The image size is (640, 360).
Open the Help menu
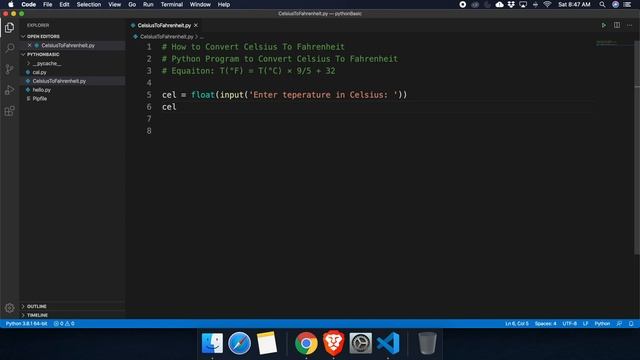[x=224, y=4]
